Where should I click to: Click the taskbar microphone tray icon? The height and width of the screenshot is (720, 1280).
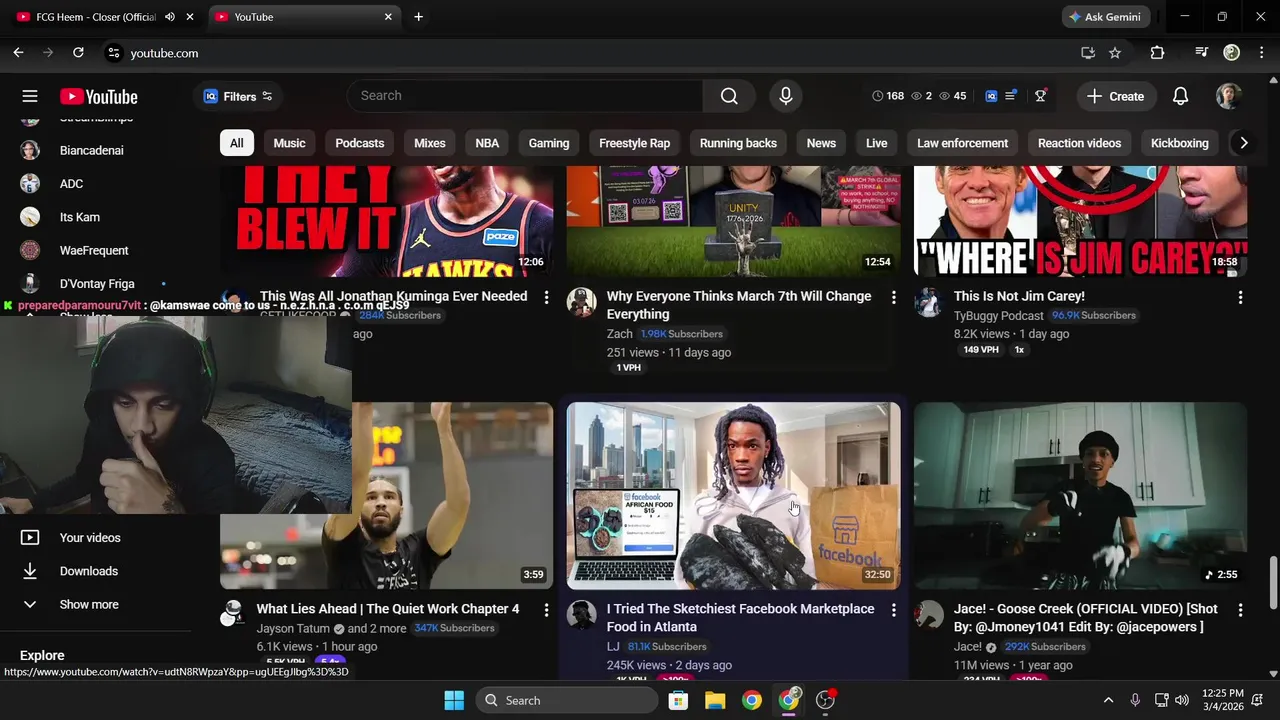(1135, 700)
